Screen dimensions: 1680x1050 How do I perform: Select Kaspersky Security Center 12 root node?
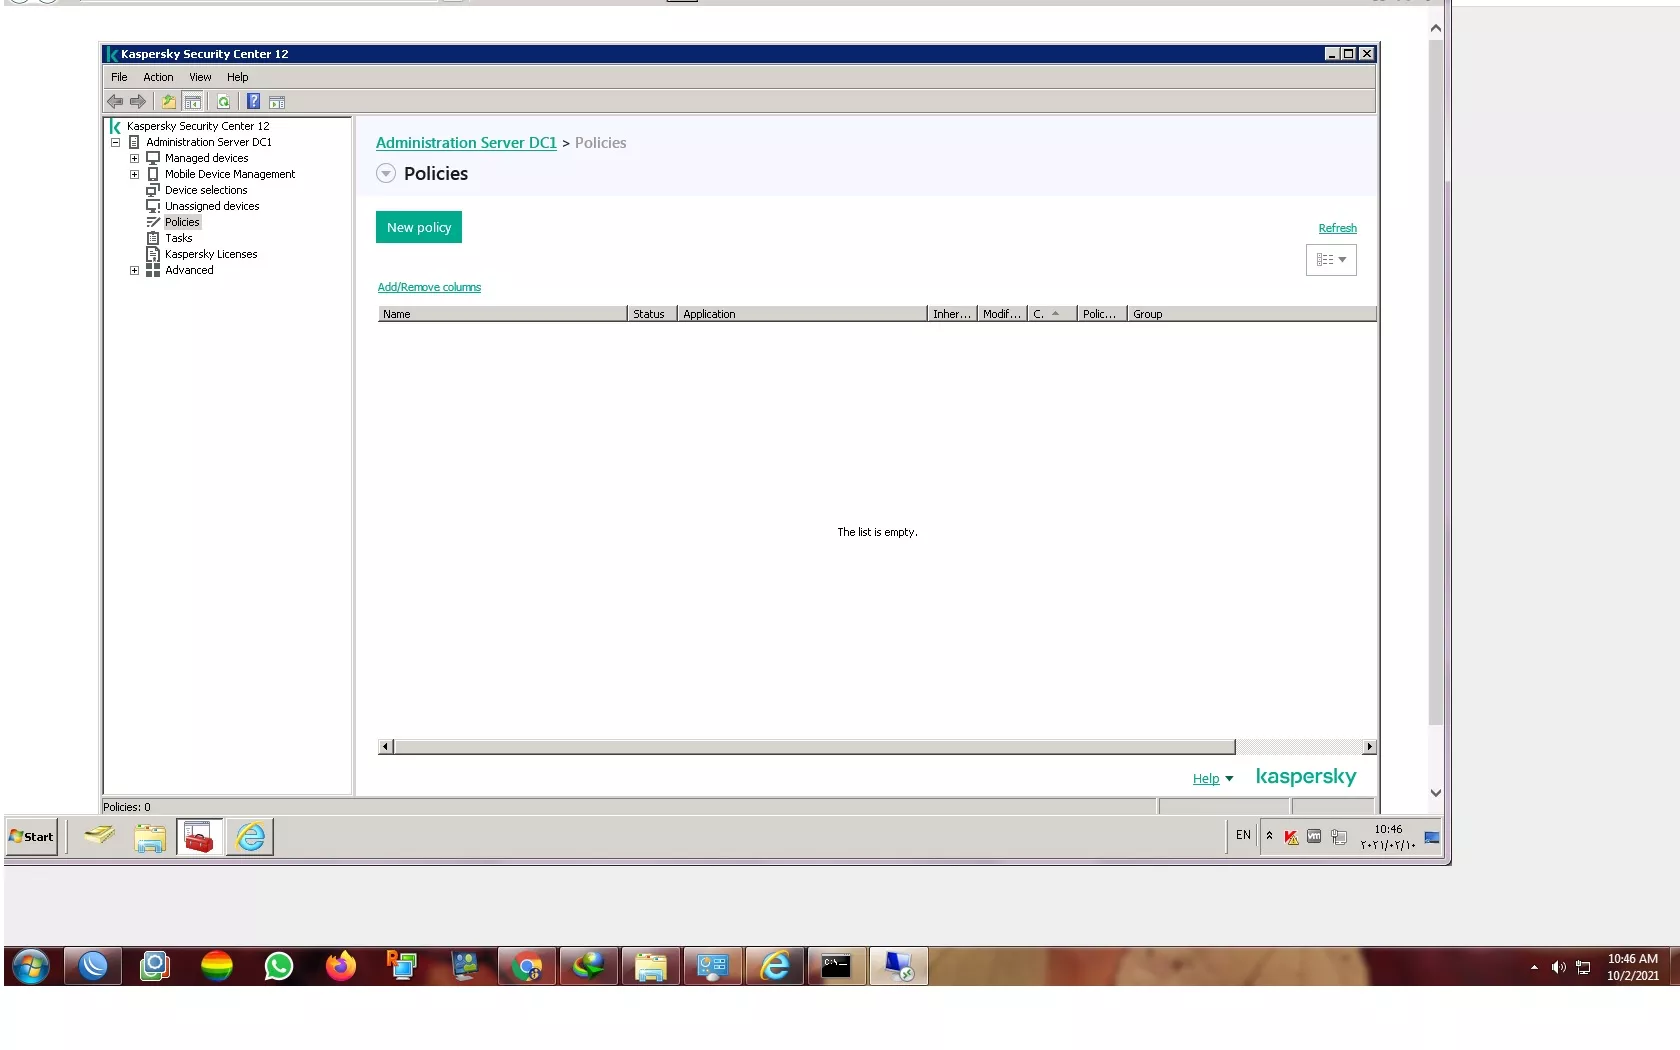(x=198, y=126)
